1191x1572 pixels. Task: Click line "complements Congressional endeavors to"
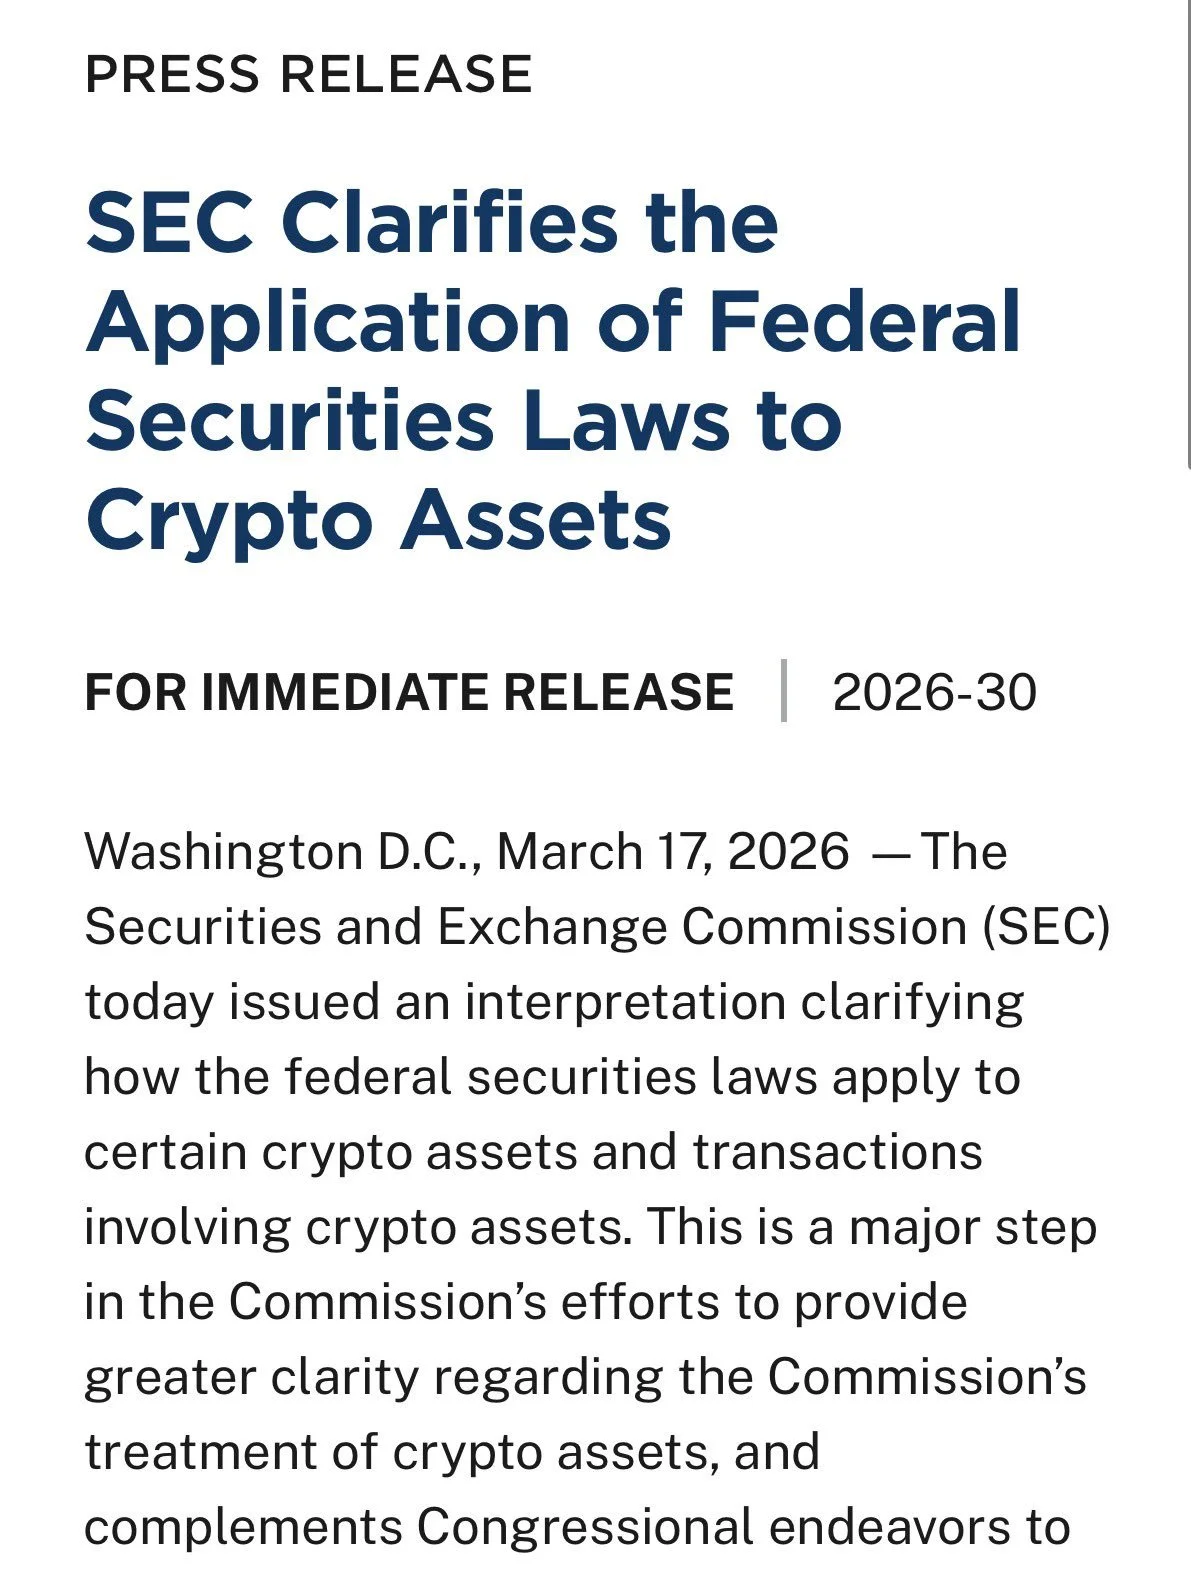click(x=578, y=1527)
